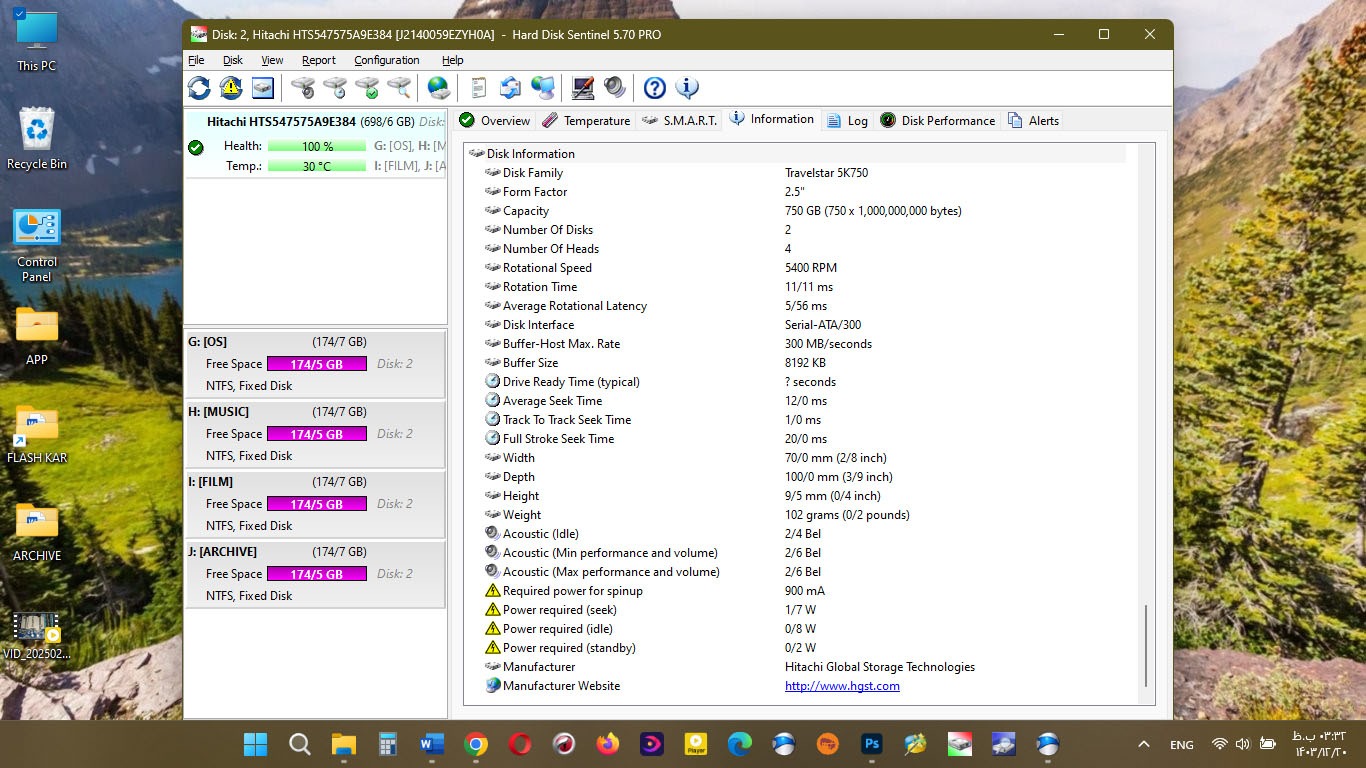Open the report document toolbar icon
Viewport: 1366px width, 768px height.
coord(478,88)
